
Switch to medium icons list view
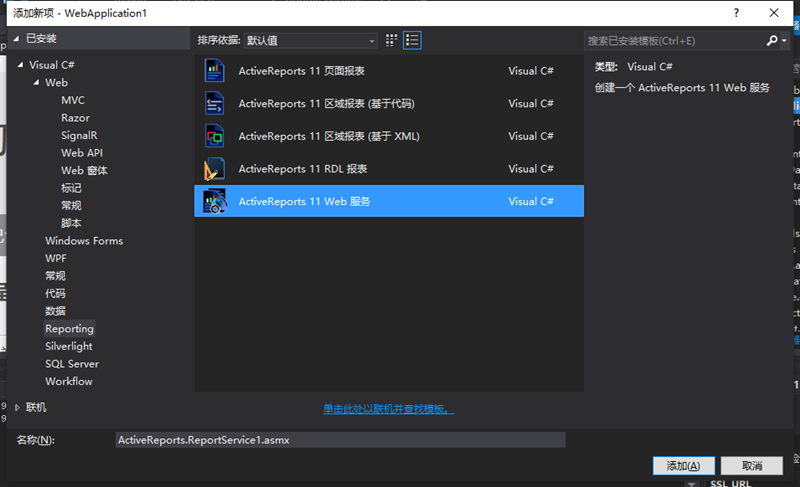click(x=412, y=40)
